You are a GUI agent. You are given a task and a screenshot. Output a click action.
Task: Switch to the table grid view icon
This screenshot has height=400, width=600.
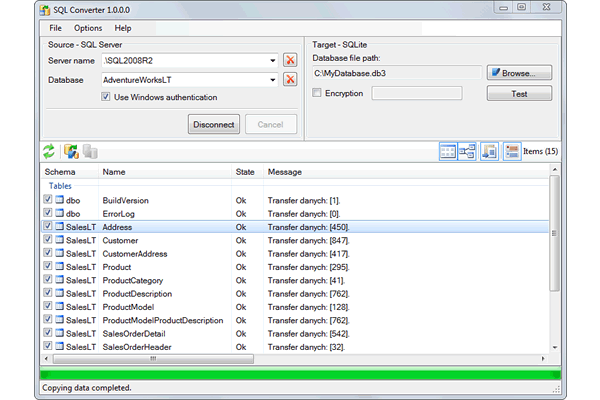(x=448, y=152)
